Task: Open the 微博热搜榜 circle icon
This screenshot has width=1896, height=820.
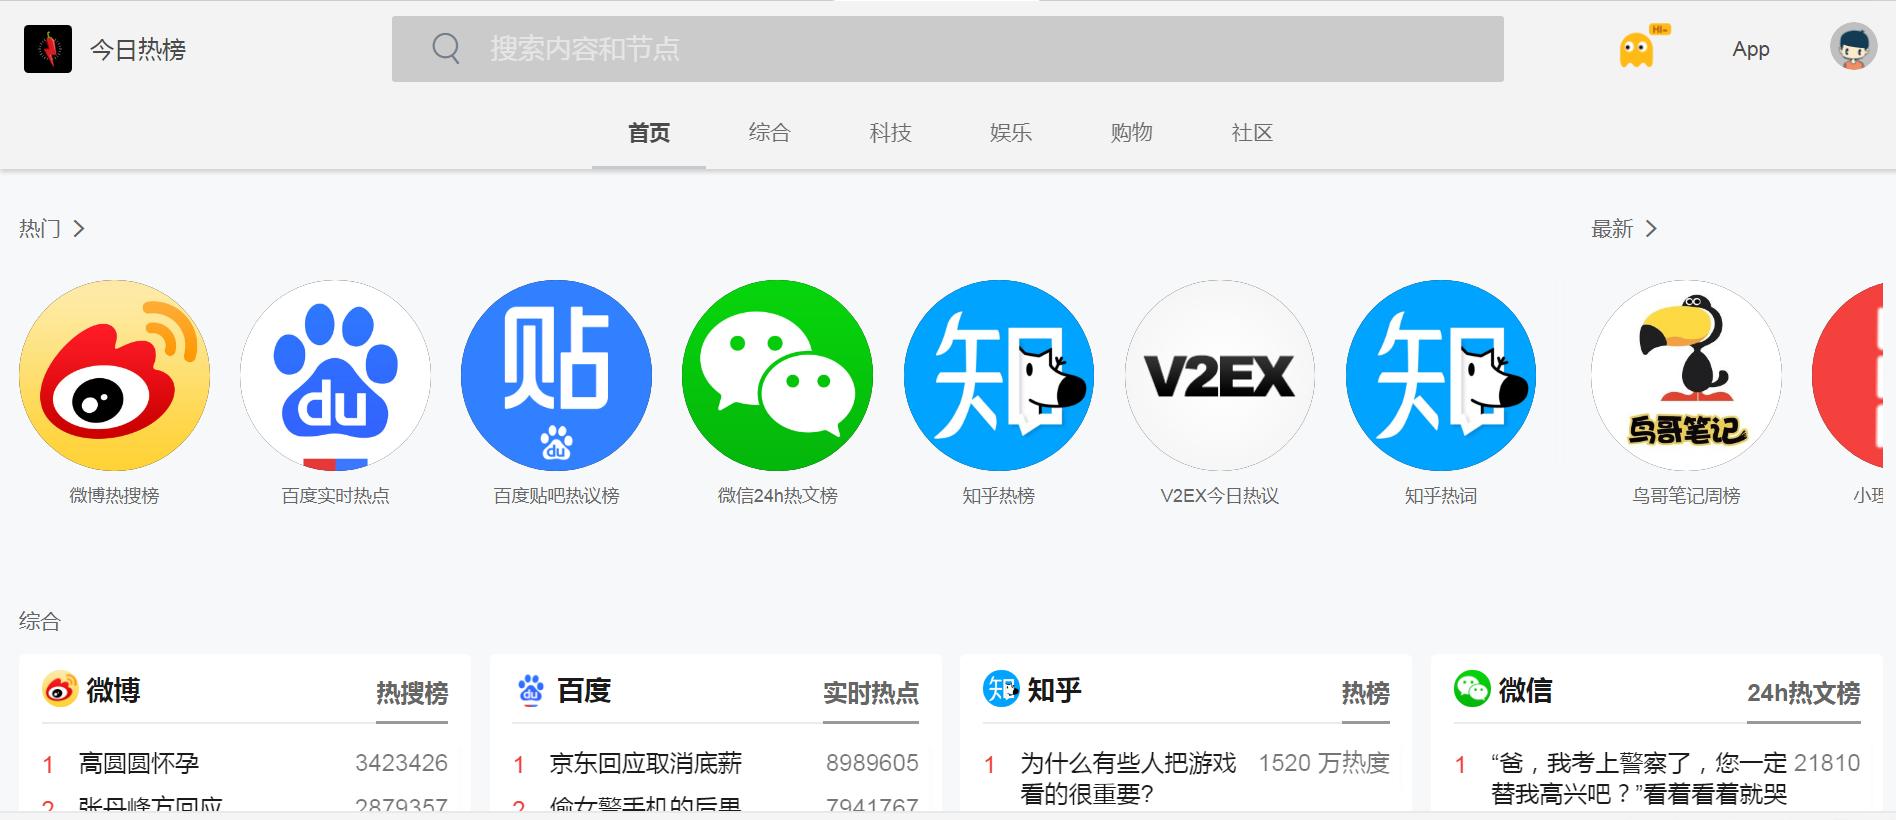Action: [115, 375]
